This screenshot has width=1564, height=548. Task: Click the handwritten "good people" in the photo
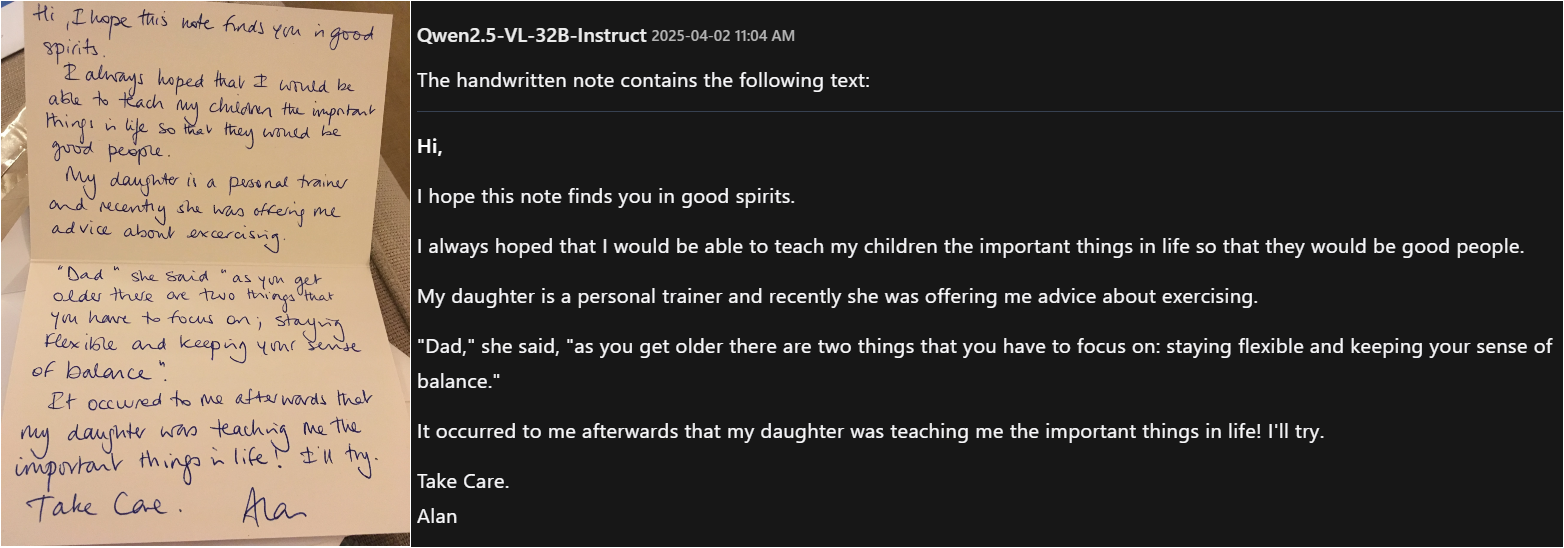pos(98,152)
